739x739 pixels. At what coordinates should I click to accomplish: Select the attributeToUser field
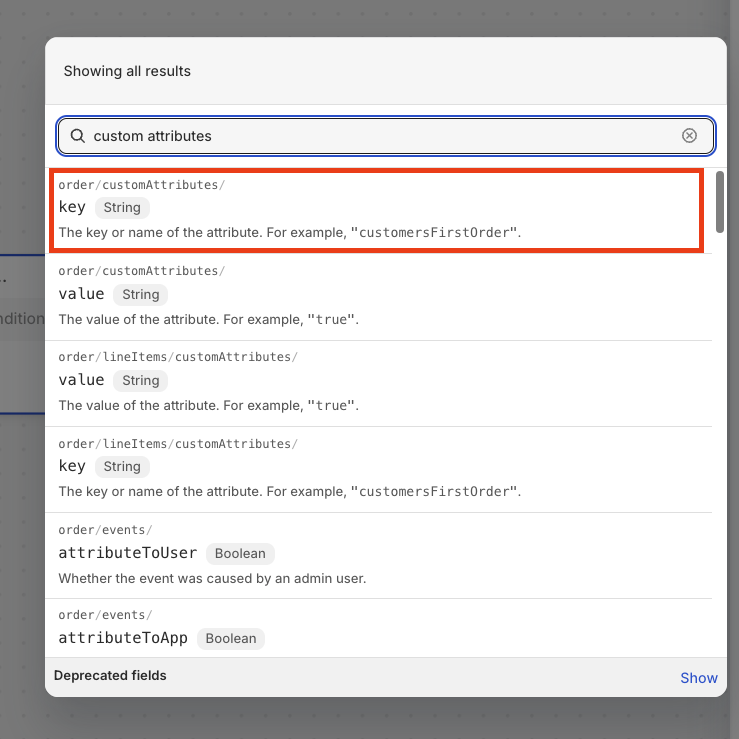[x=128, y=553]
